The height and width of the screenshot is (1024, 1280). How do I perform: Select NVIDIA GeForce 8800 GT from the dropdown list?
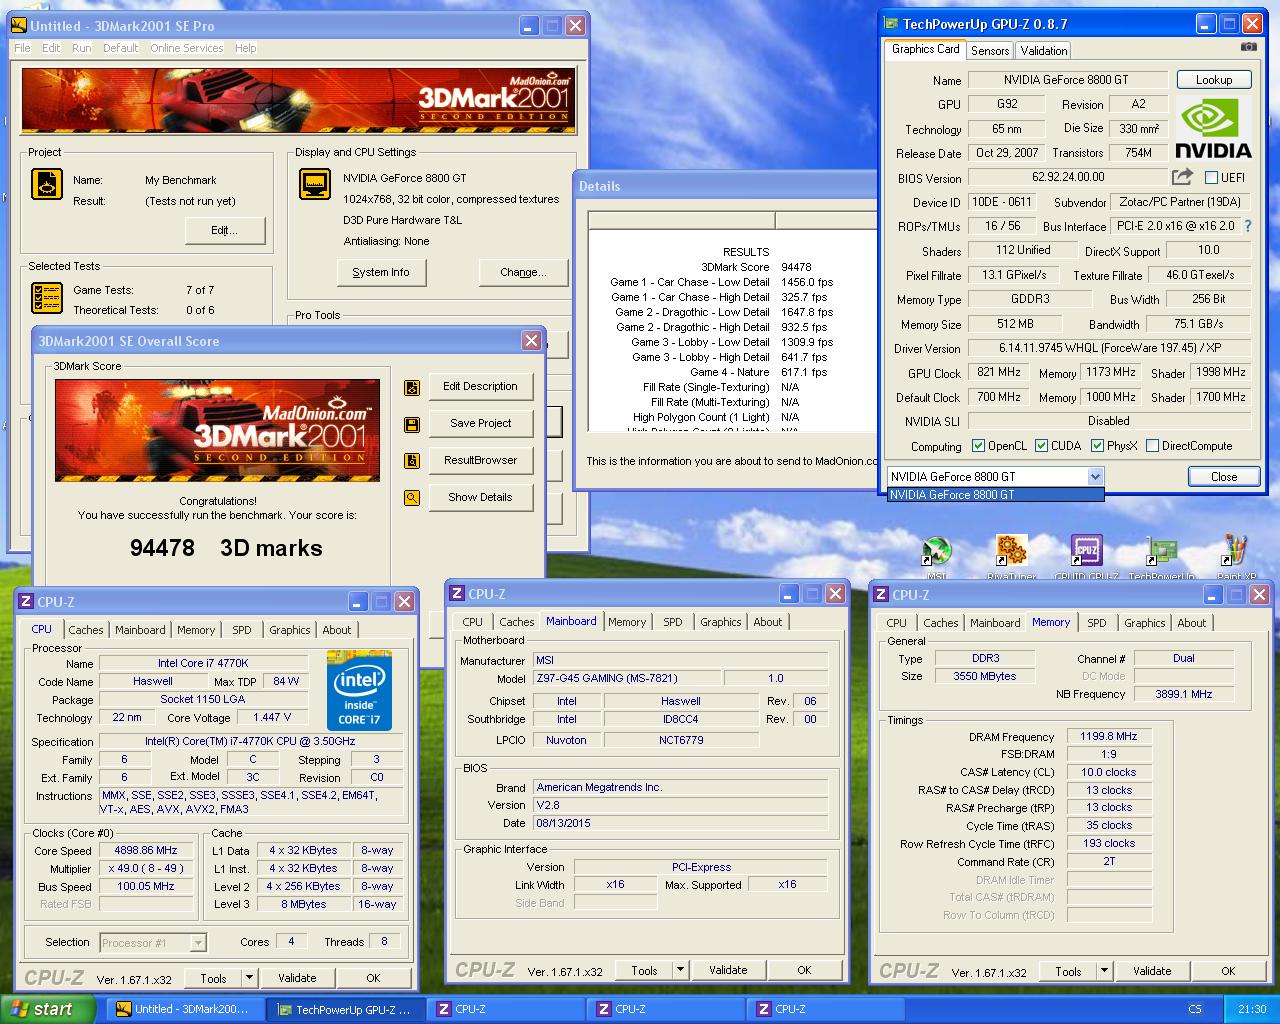point(996,495)
